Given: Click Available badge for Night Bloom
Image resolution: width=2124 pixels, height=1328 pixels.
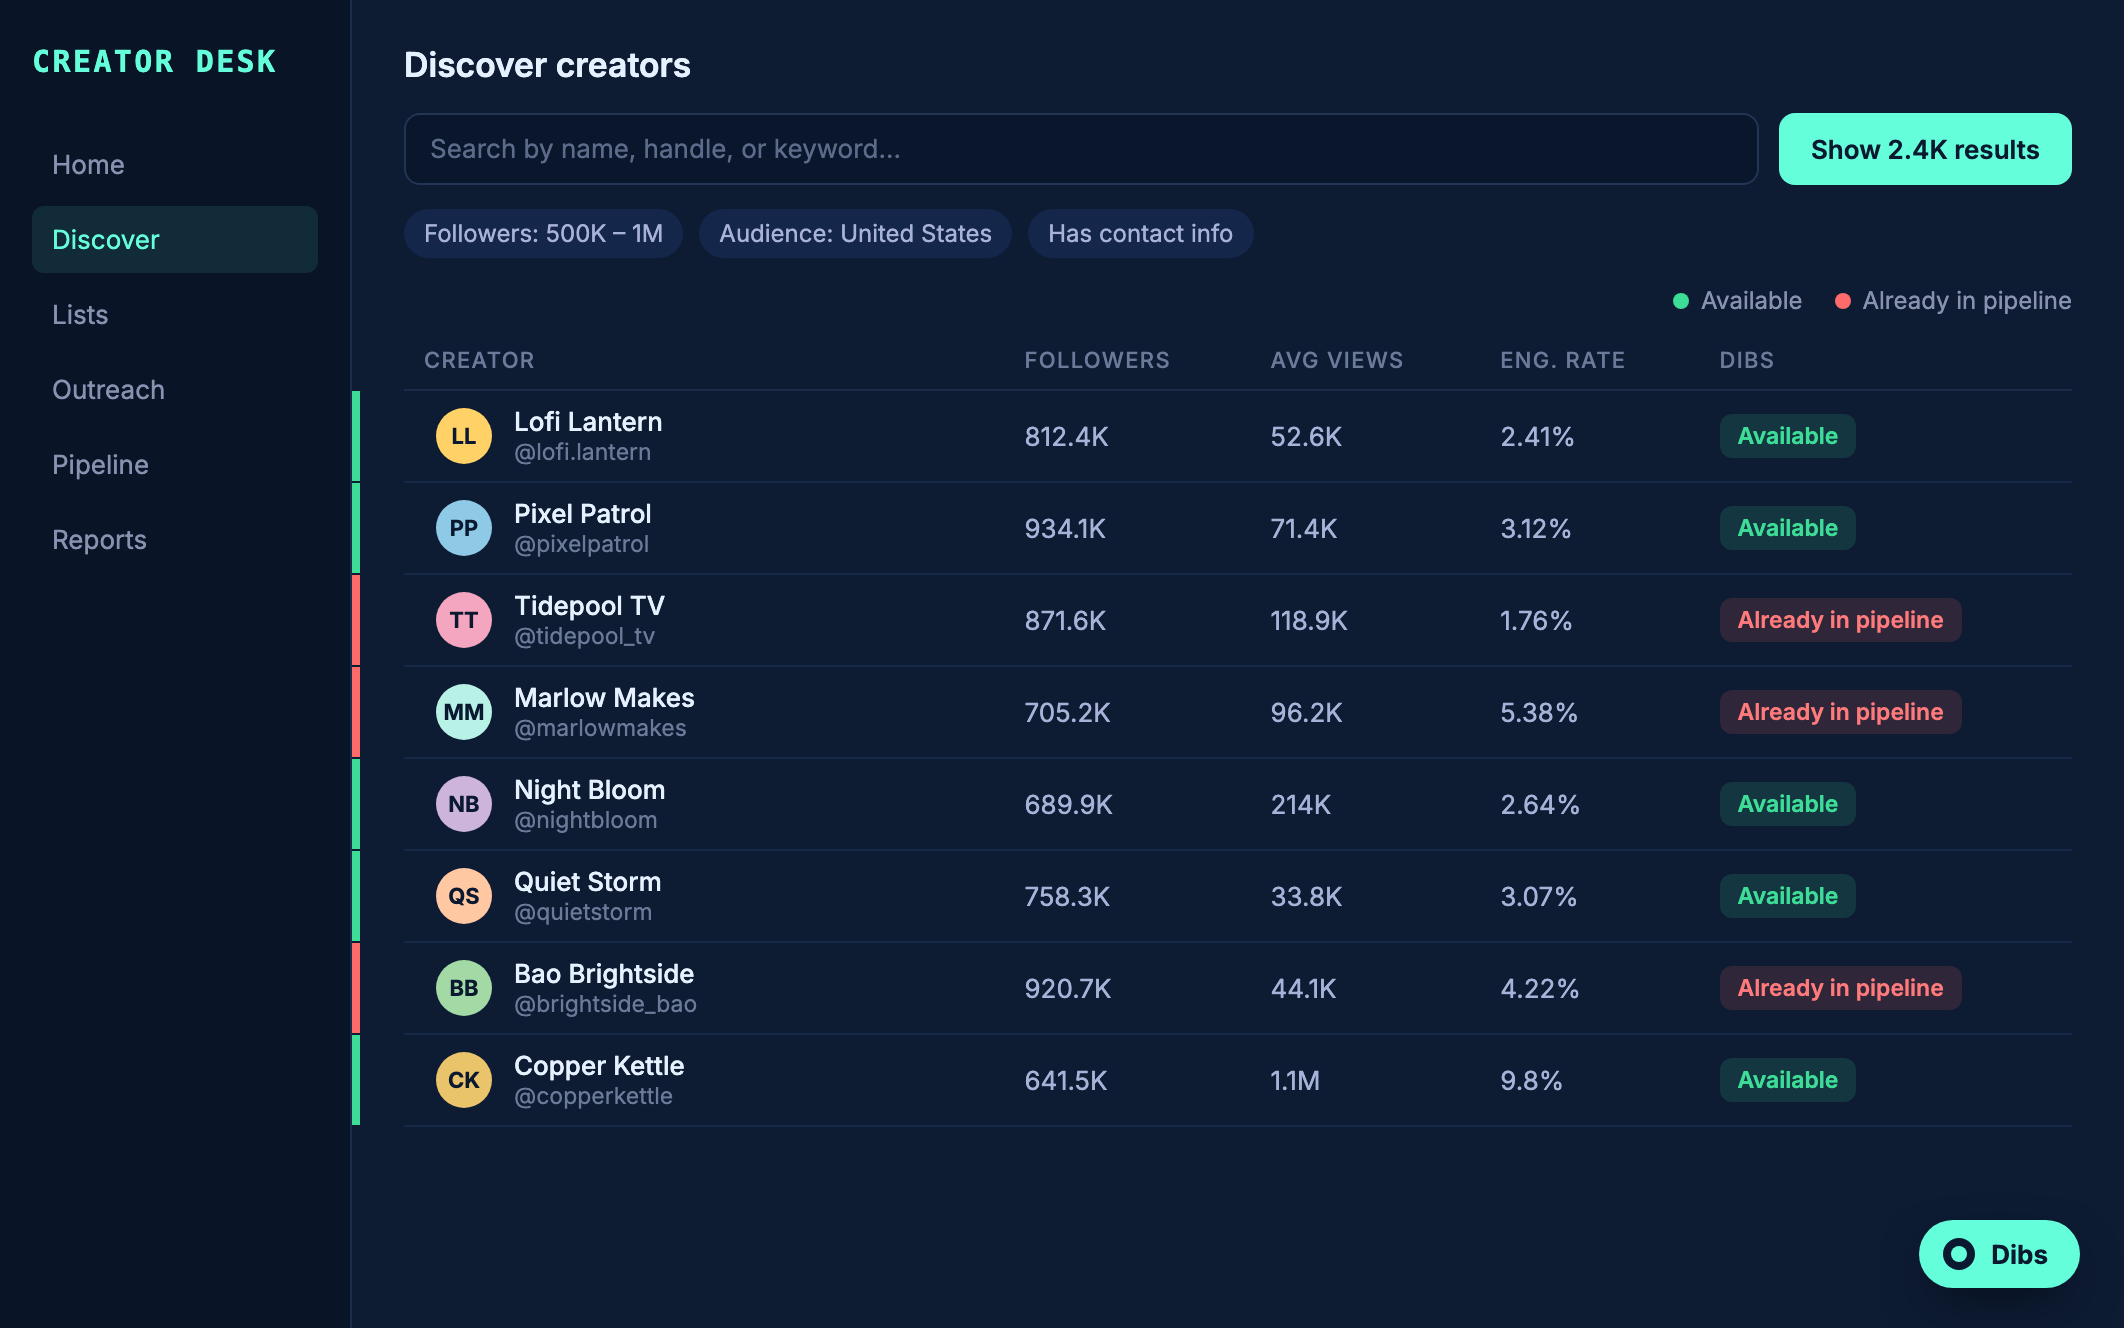Looking at the screenshot, I should point(1787,804).
